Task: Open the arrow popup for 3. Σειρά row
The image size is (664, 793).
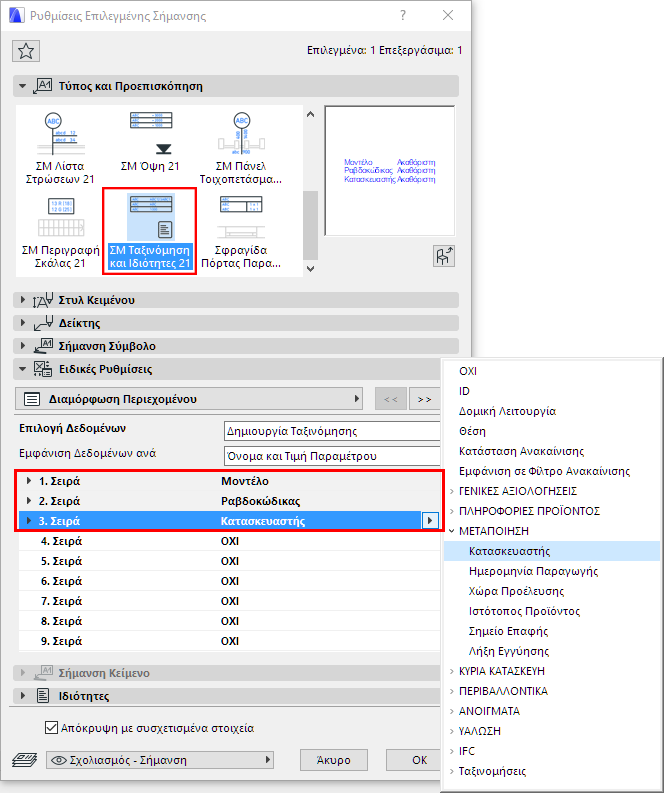Action: [430, 520]
